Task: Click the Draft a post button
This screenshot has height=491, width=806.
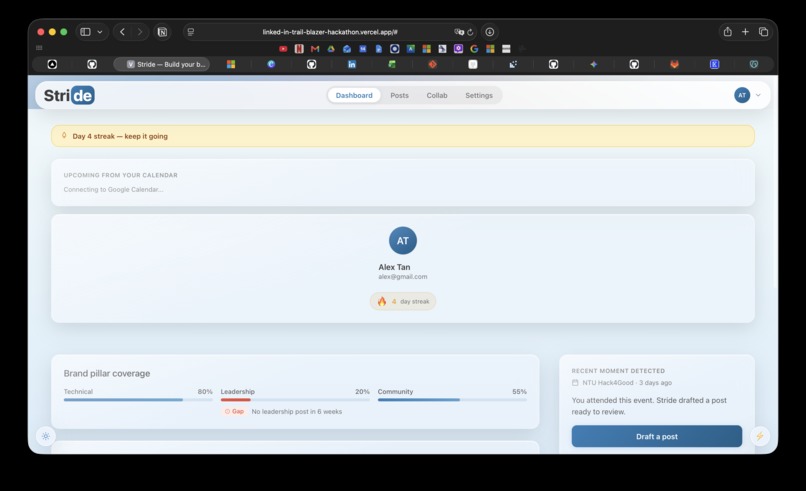Action: (x=656, y=436)
